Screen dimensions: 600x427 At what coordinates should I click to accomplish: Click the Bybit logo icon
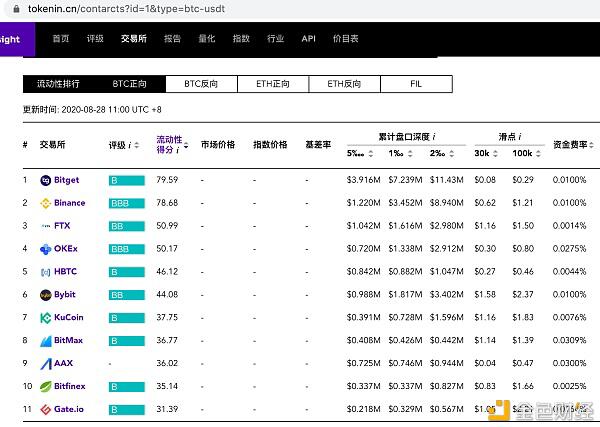(46, 295)
